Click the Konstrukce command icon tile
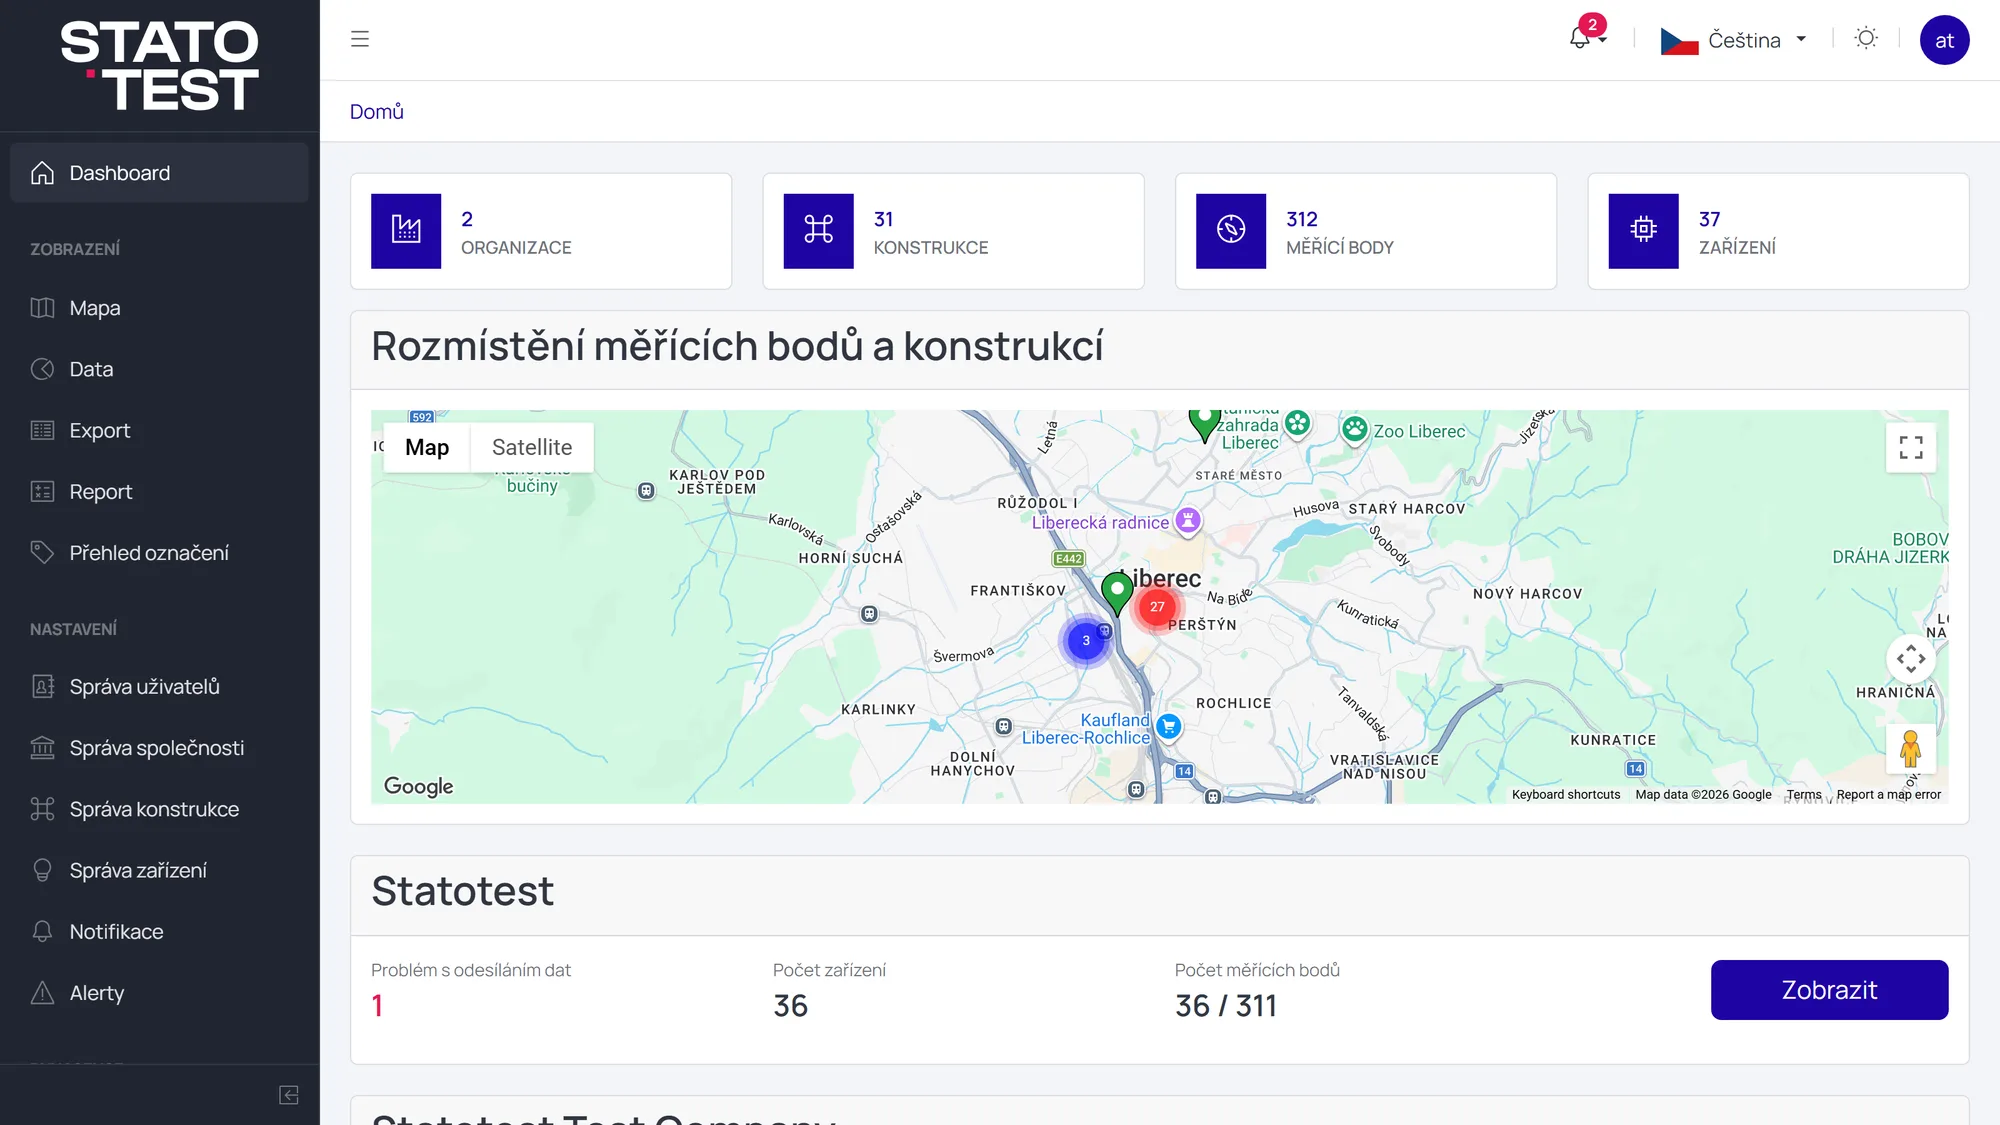Screen dimensions: 2000x1125 [818, 231]
